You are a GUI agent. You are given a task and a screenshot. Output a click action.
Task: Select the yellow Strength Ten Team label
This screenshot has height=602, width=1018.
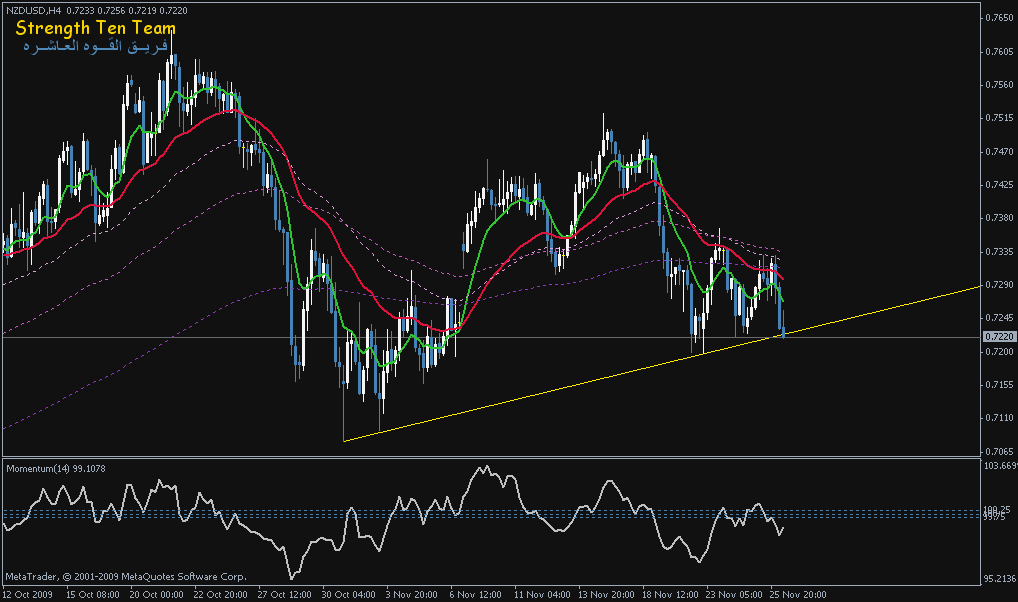coord(95,29)
